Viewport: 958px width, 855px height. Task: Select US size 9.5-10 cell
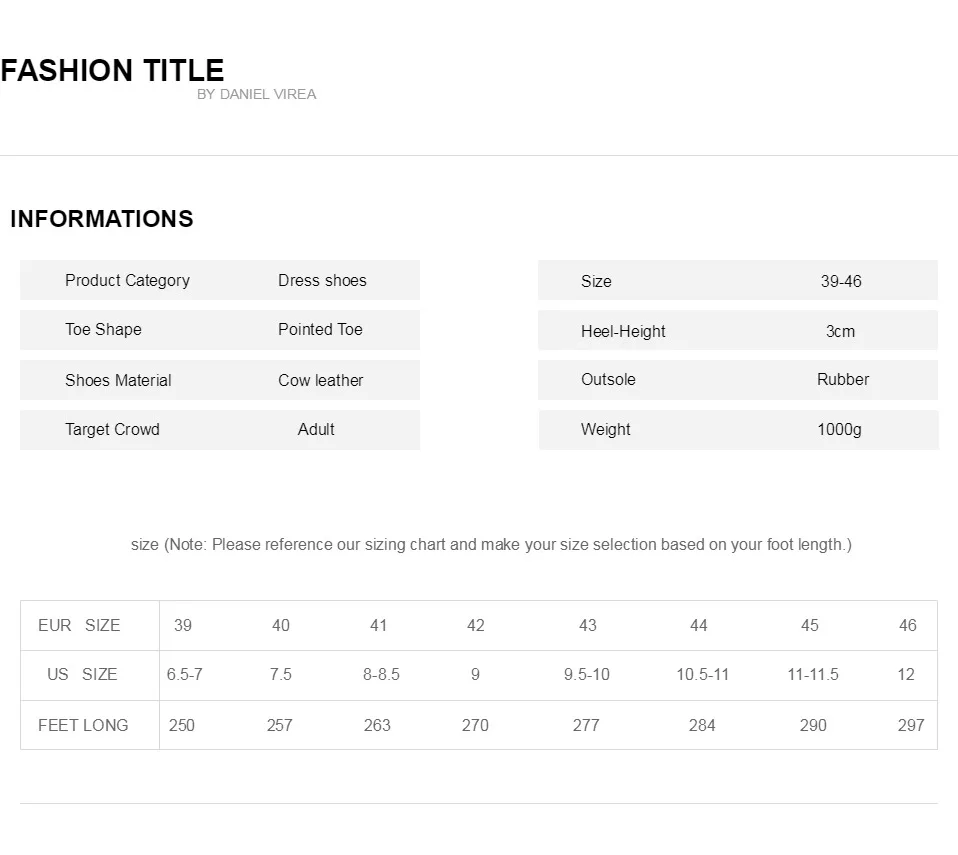pos(587,674)
